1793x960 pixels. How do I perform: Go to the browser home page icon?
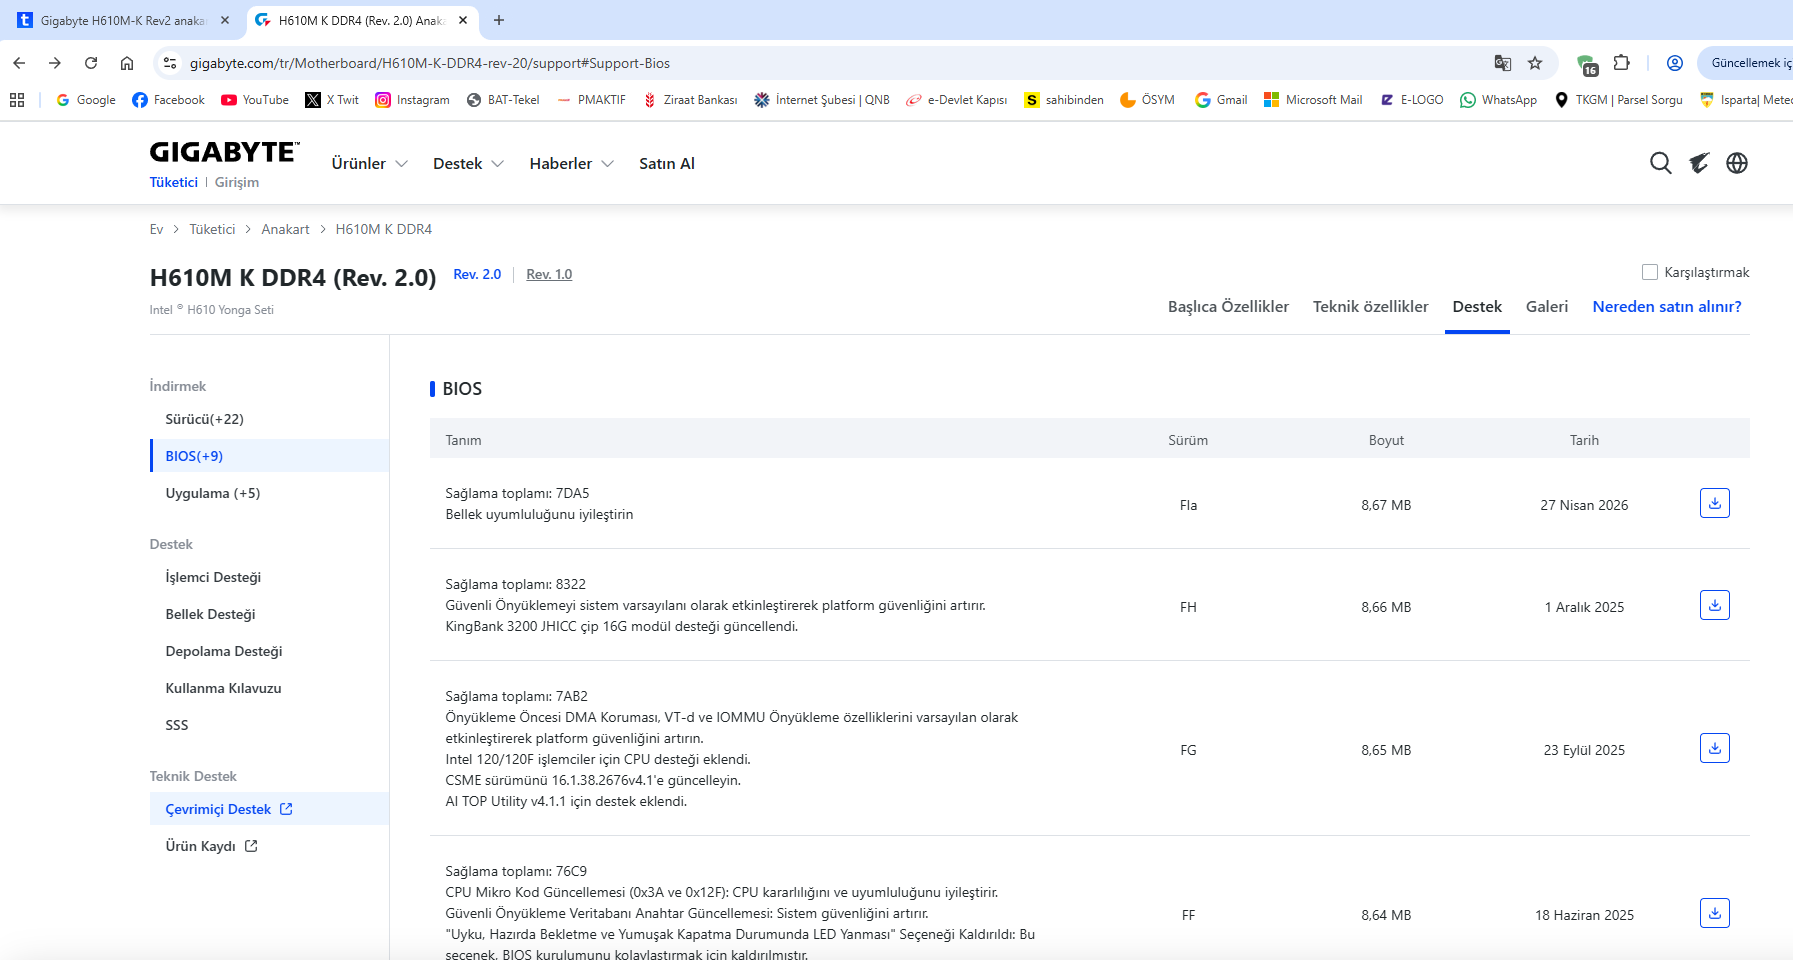coord(127,63)
